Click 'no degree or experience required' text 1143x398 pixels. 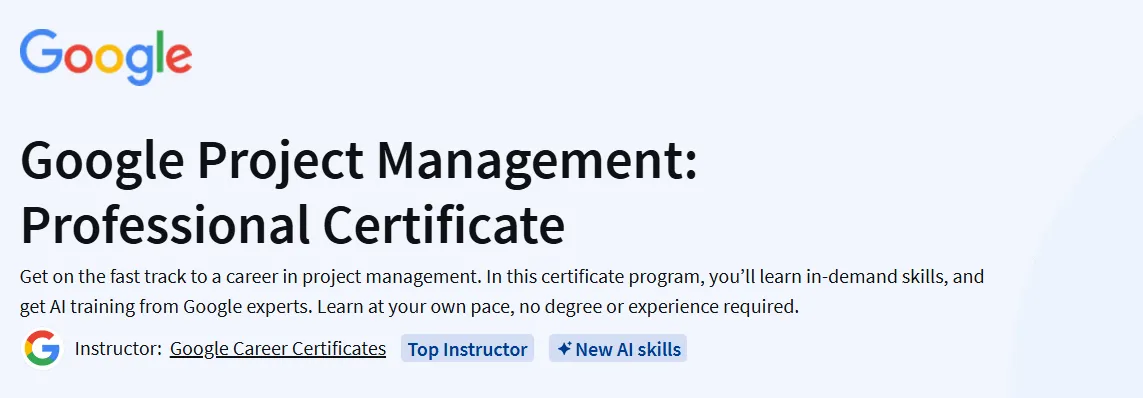tap(658, 307)
